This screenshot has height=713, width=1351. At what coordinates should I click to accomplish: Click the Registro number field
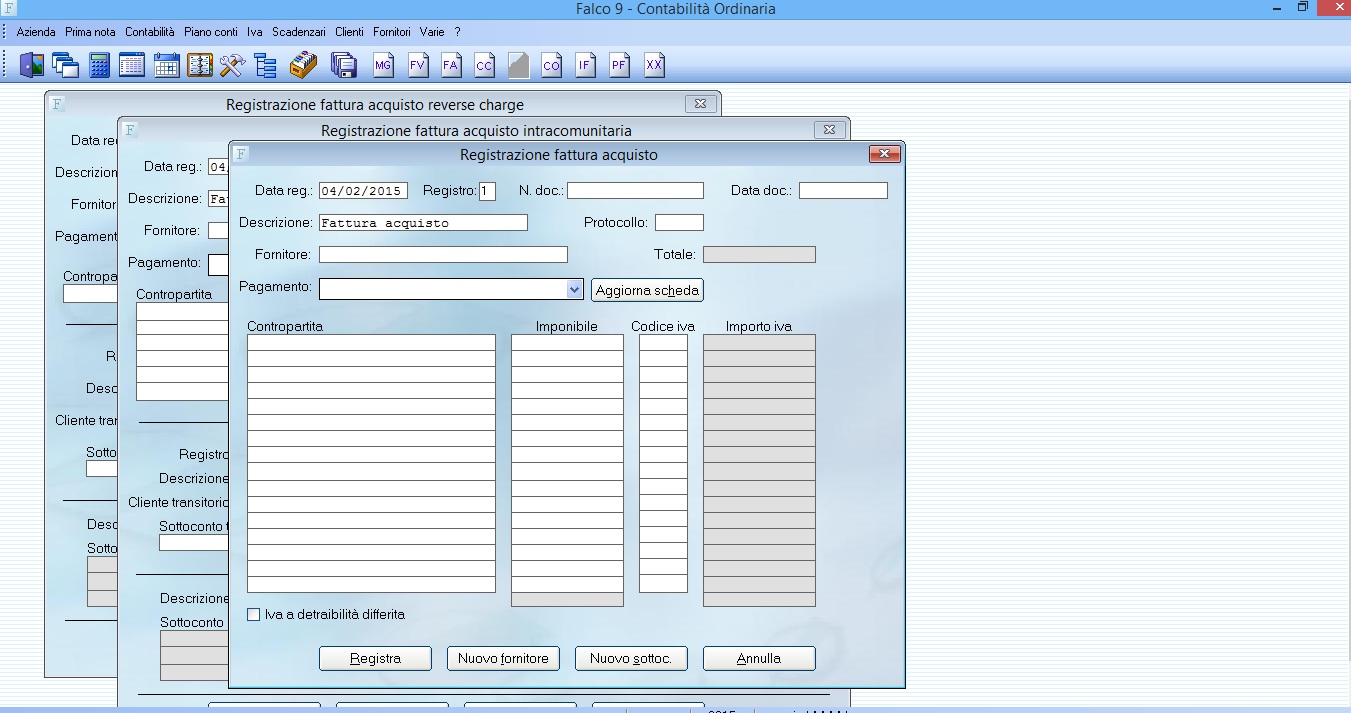487,191
